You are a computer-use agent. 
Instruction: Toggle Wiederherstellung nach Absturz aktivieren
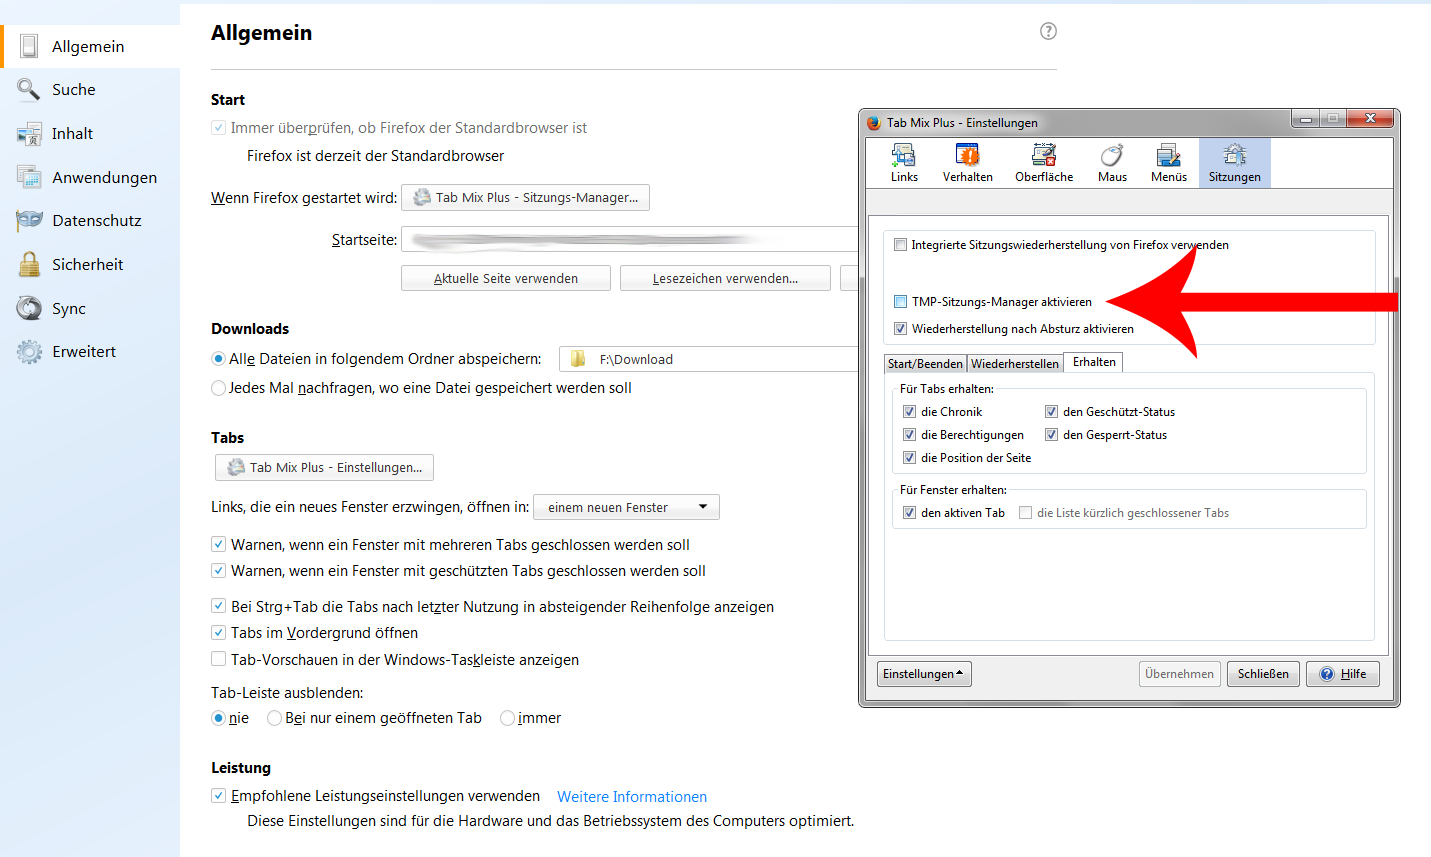(901, 328)
